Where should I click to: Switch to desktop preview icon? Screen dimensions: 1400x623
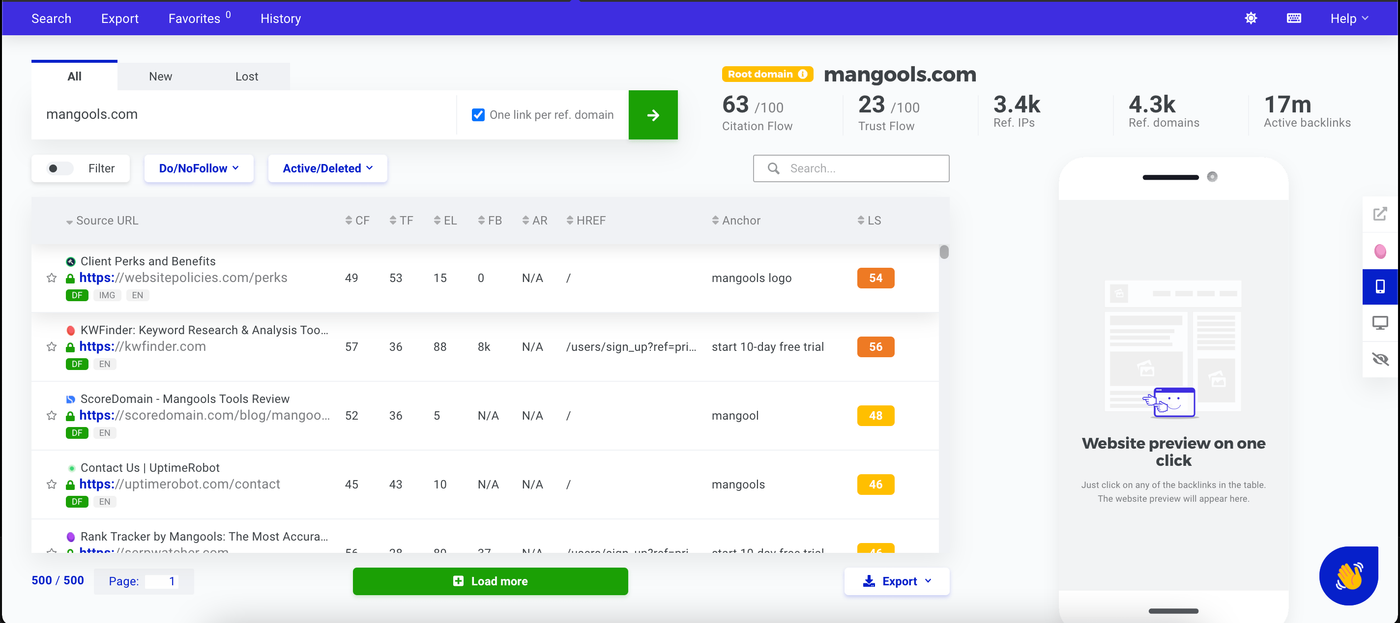[1380, 322]
